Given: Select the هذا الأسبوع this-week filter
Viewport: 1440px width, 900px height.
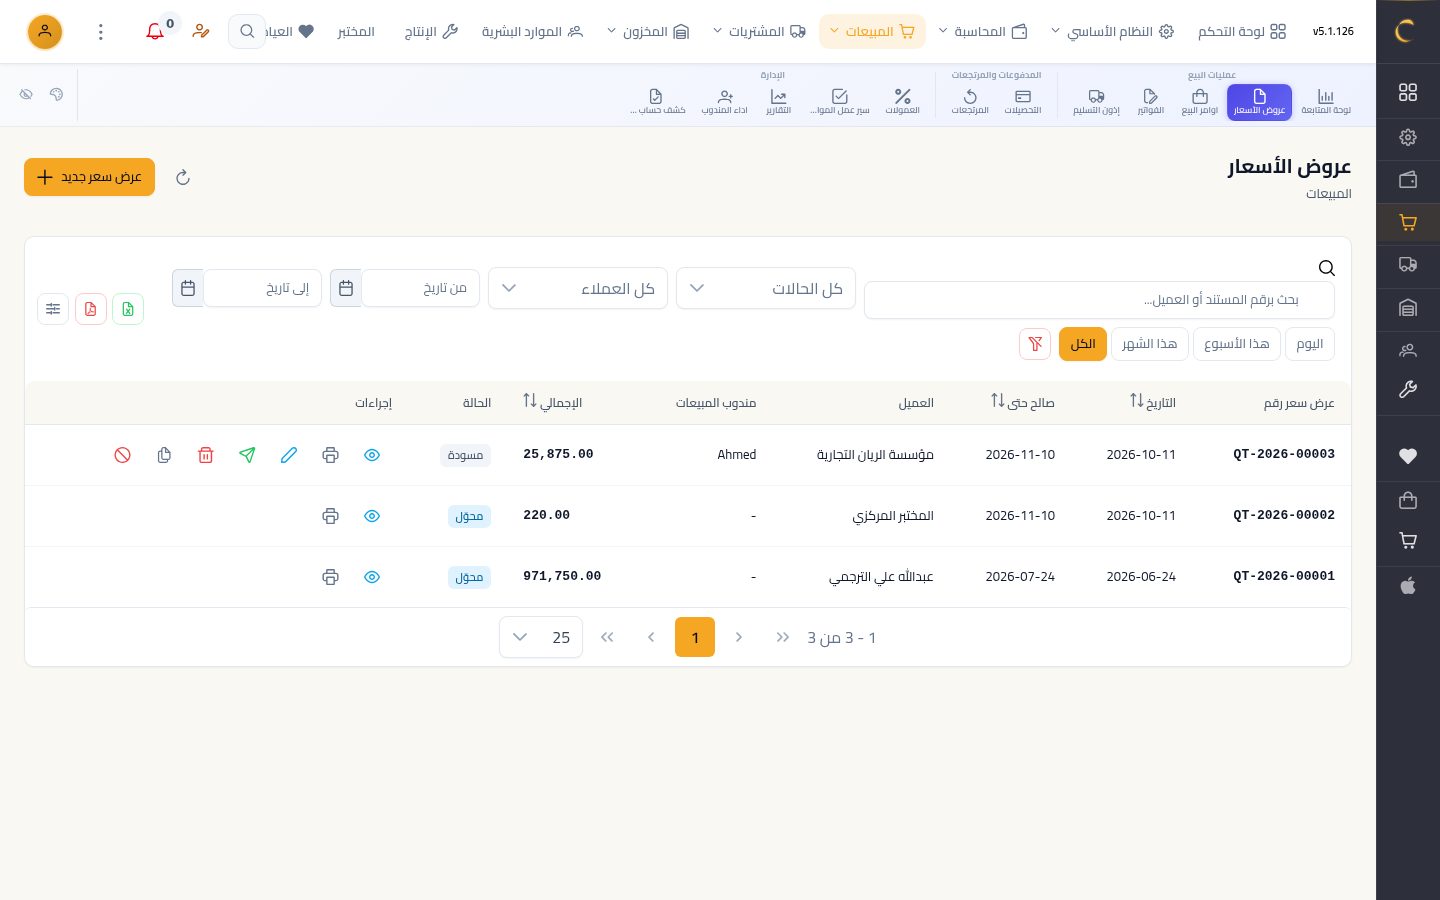Looking at the screenshot, I should (x=1236, y=344).
